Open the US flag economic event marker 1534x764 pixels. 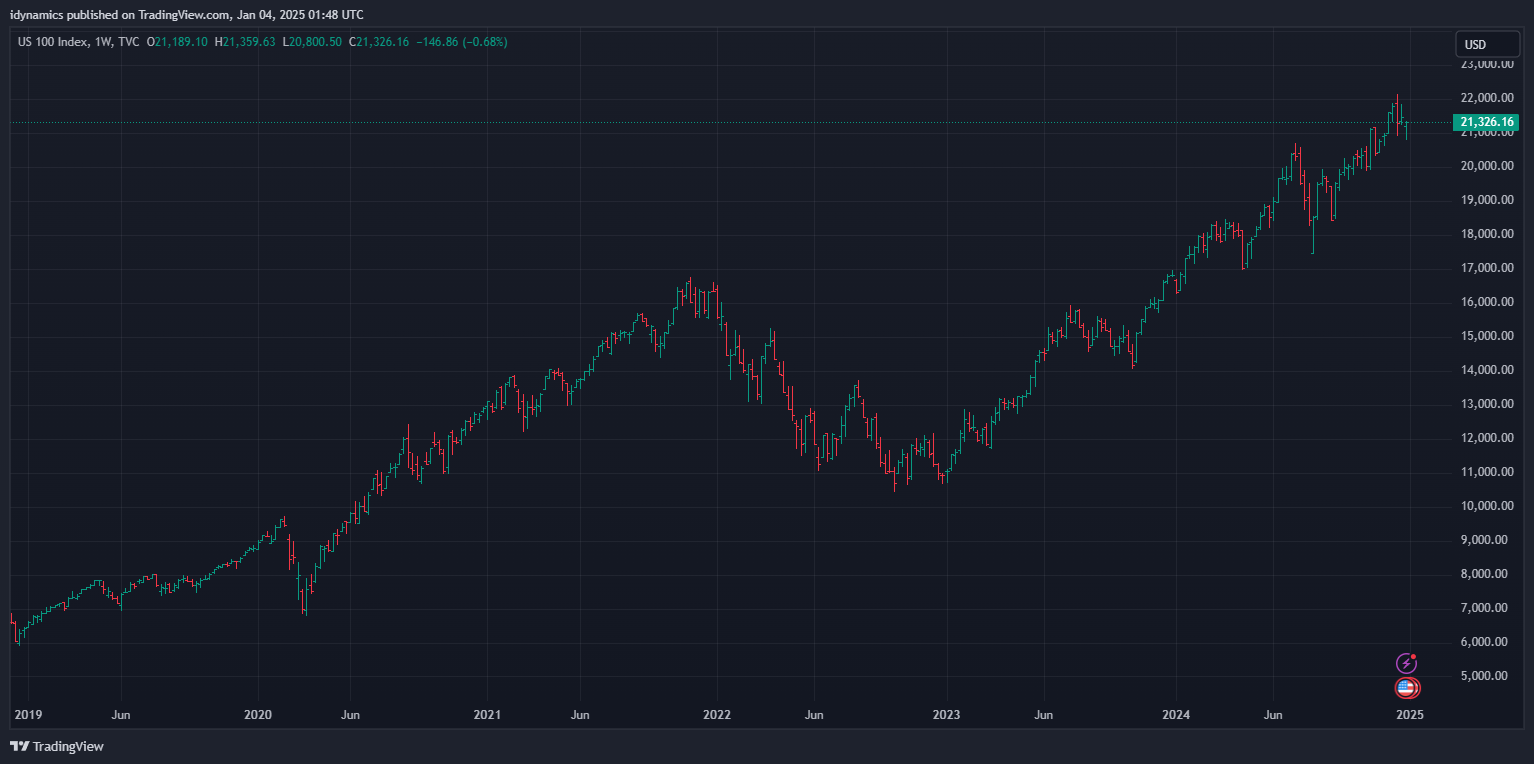1406,687
